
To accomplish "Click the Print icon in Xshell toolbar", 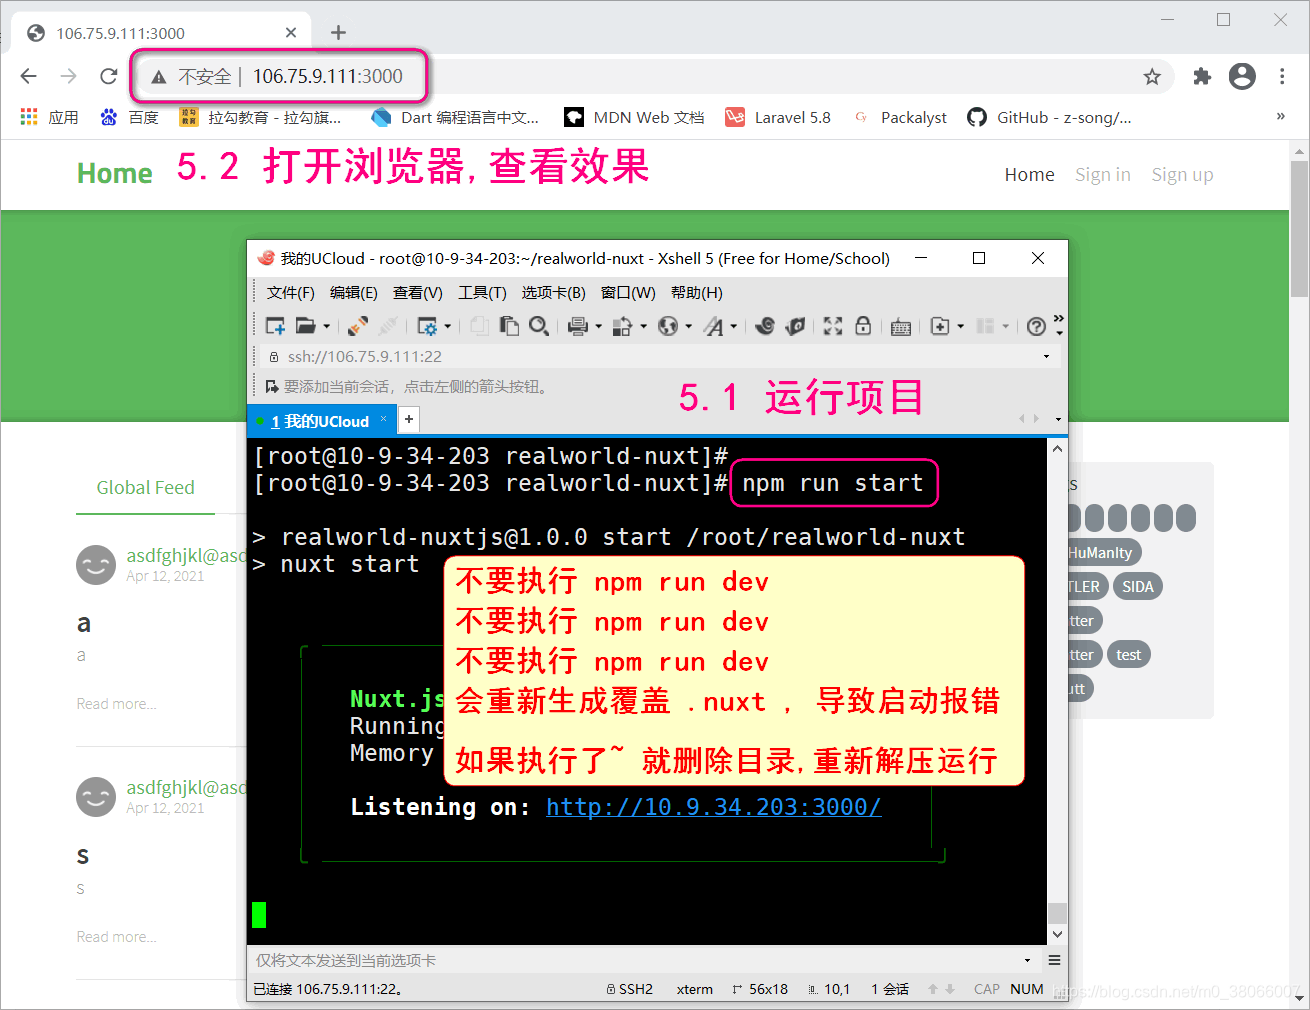I will [x=577, y=326].
